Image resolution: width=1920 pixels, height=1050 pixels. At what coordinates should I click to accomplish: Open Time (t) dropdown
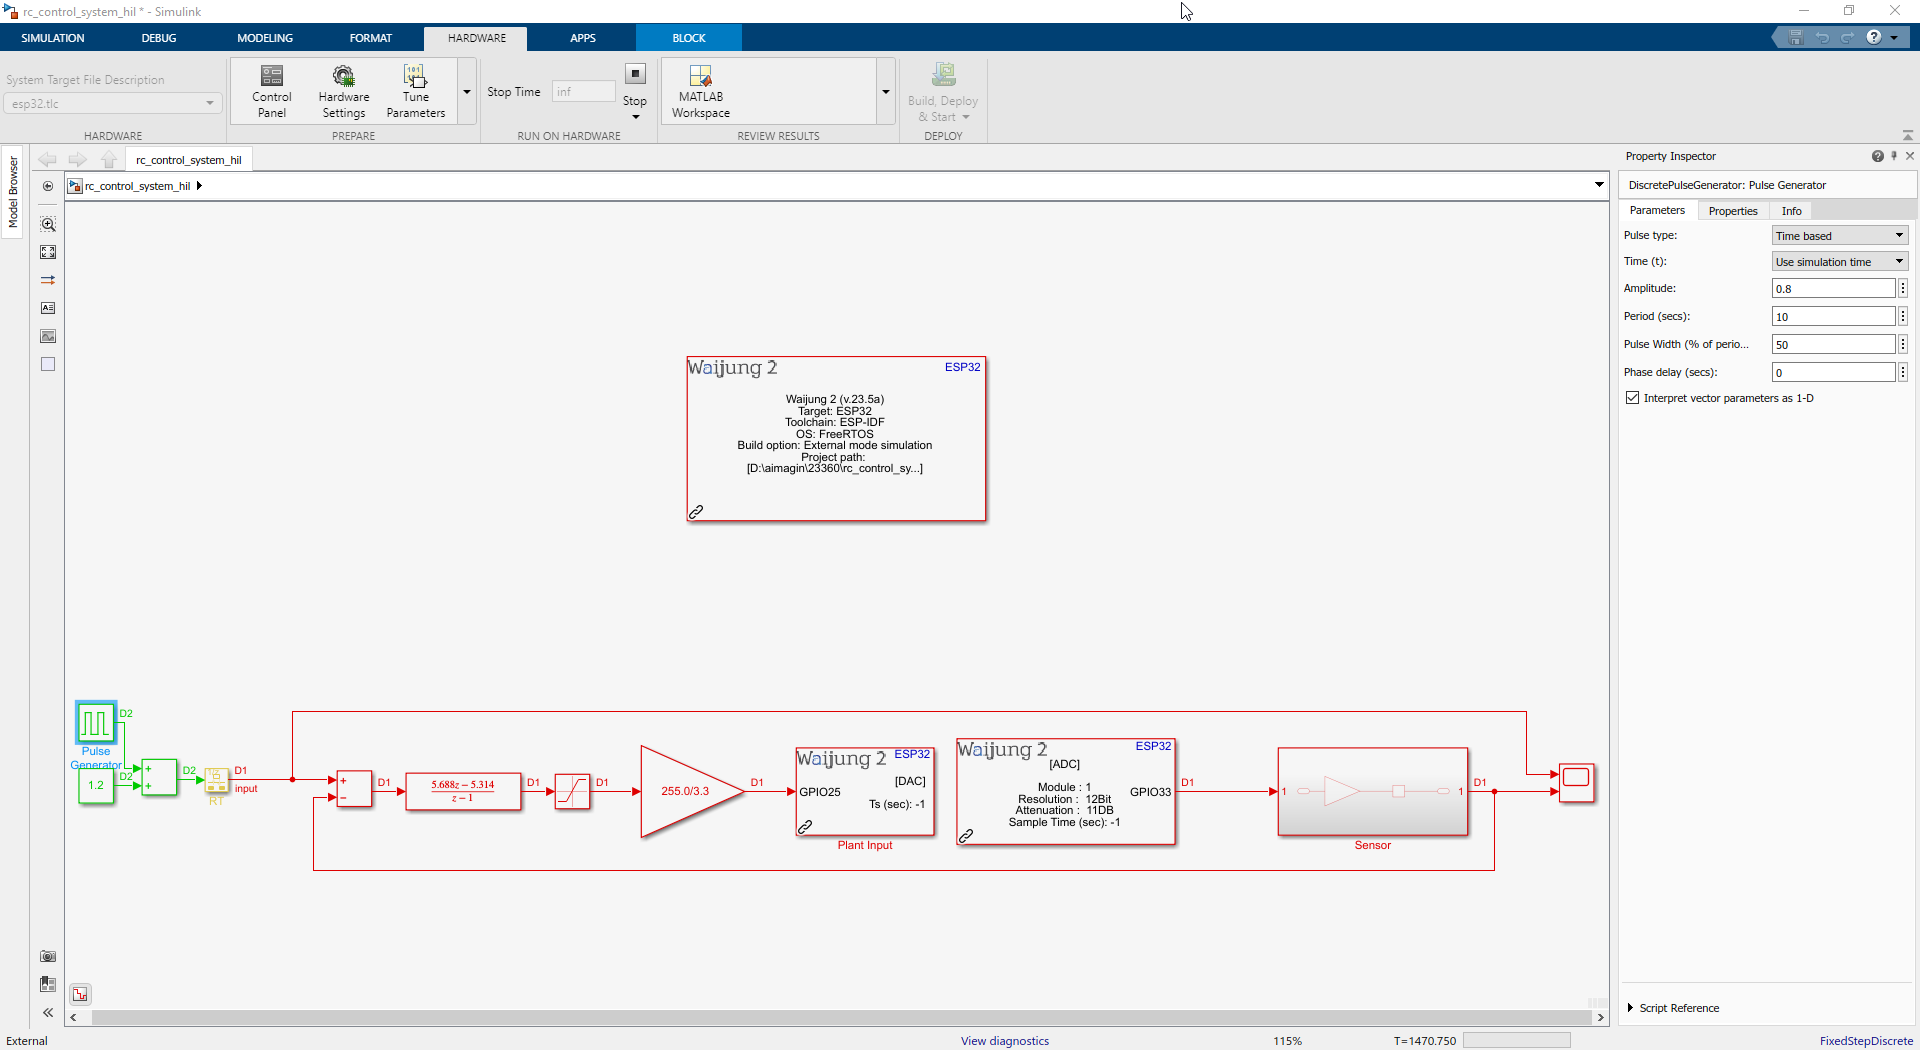click(x=1840, y=261)
